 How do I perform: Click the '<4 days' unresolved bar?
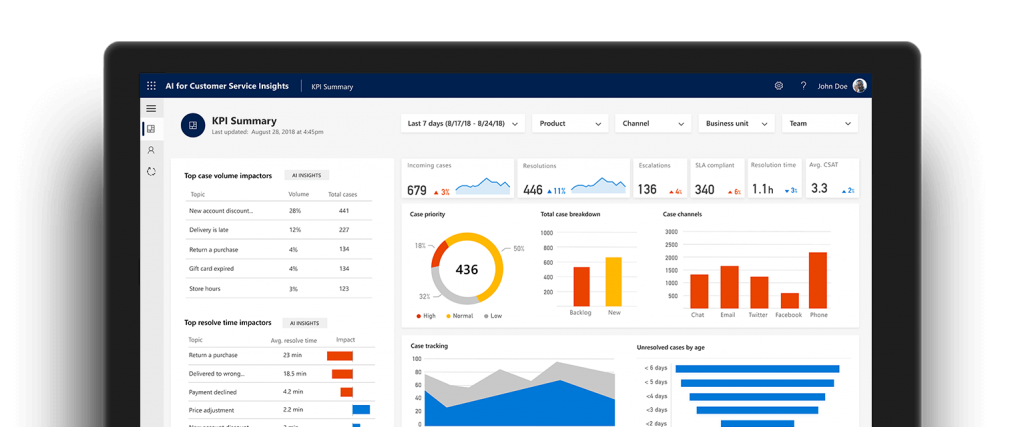pos(757,396)
